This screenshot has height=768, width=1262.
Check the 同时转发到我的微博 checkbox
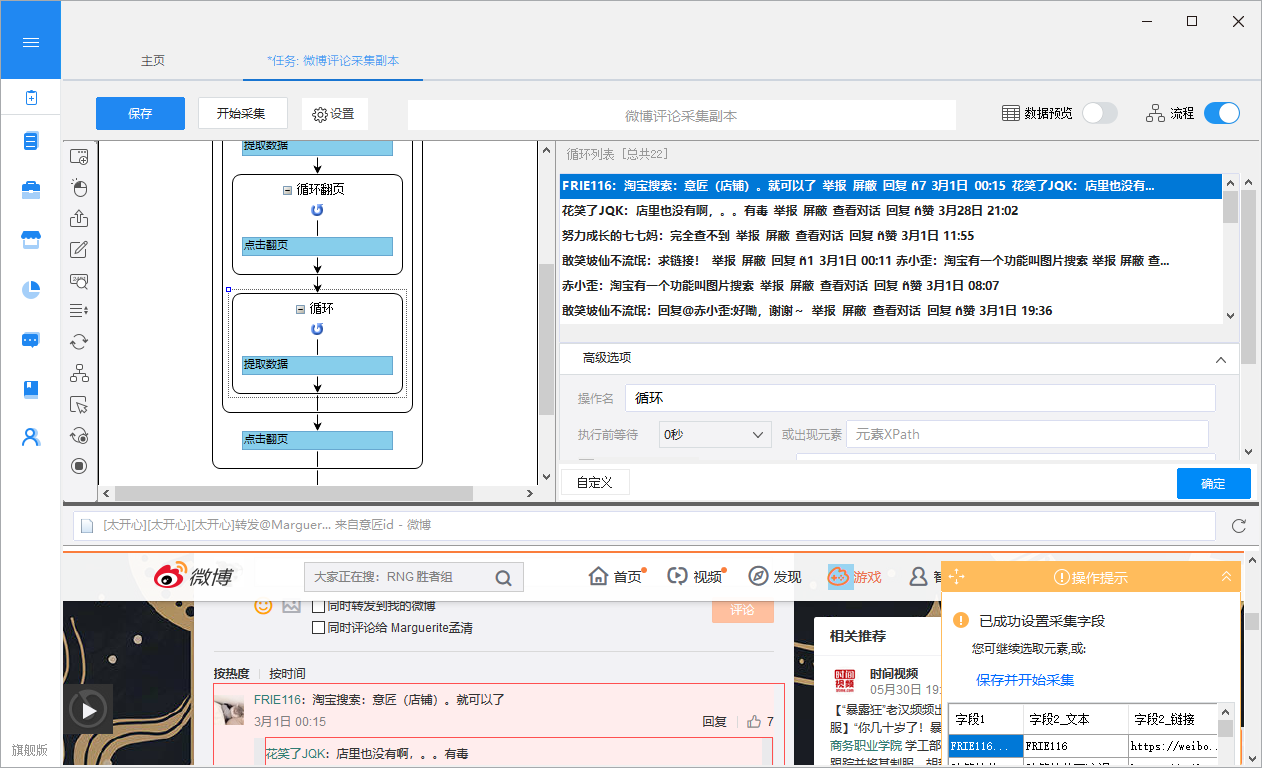click(319, 606)
